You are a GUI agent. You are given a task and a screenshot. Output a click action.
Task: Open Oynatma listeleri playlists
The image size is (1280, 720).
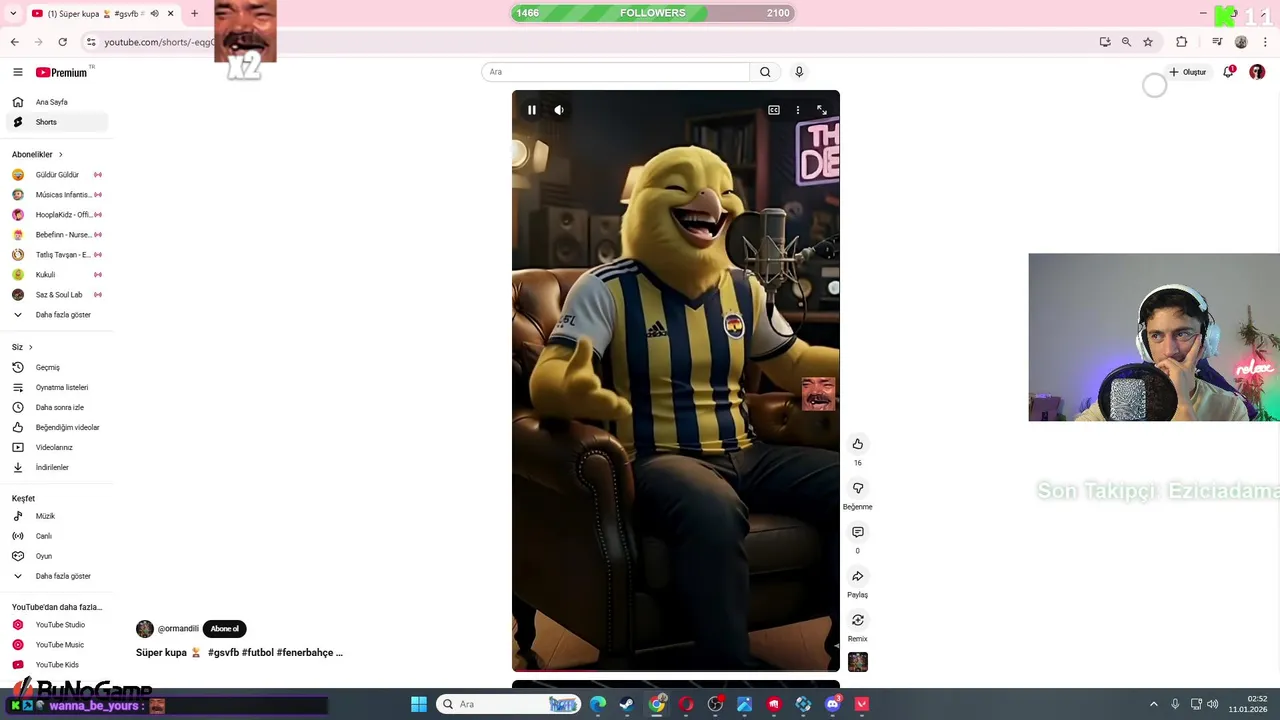[x=57, y=387]
